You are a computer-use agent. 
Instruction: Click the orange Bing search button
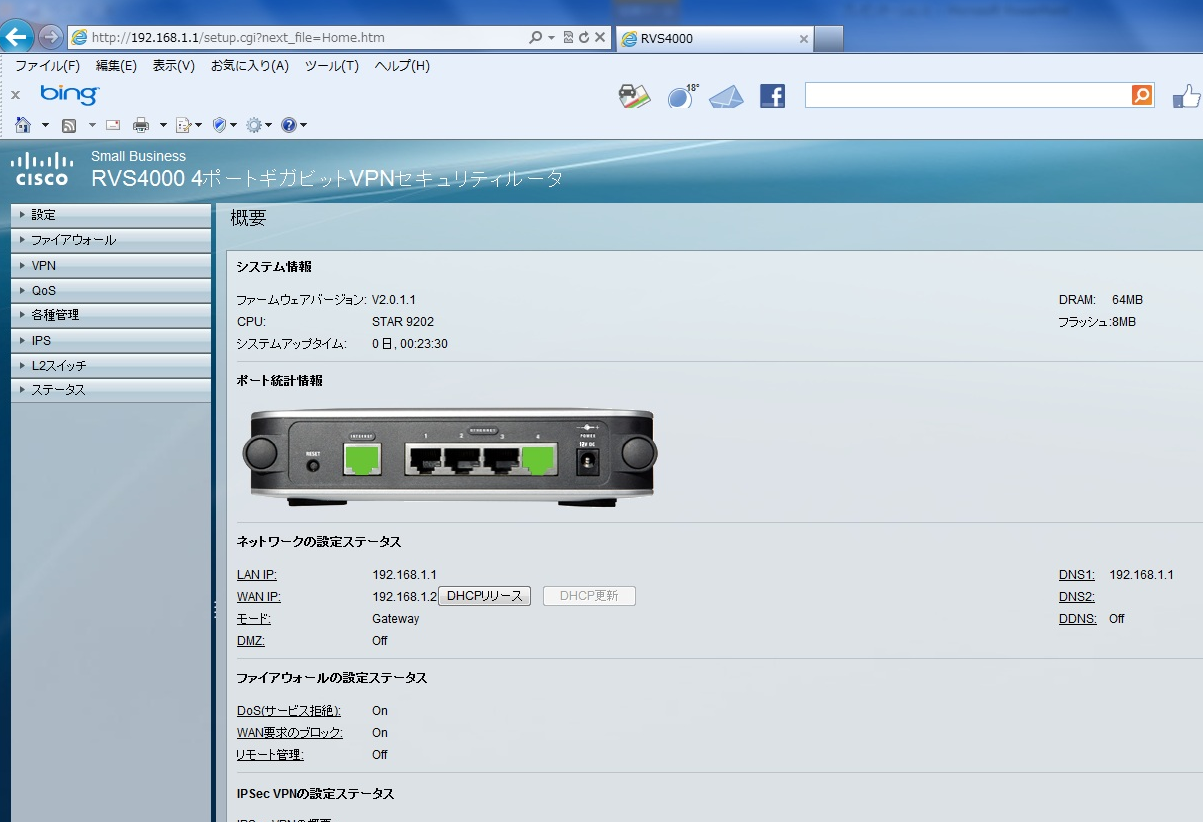(1142, 95)
